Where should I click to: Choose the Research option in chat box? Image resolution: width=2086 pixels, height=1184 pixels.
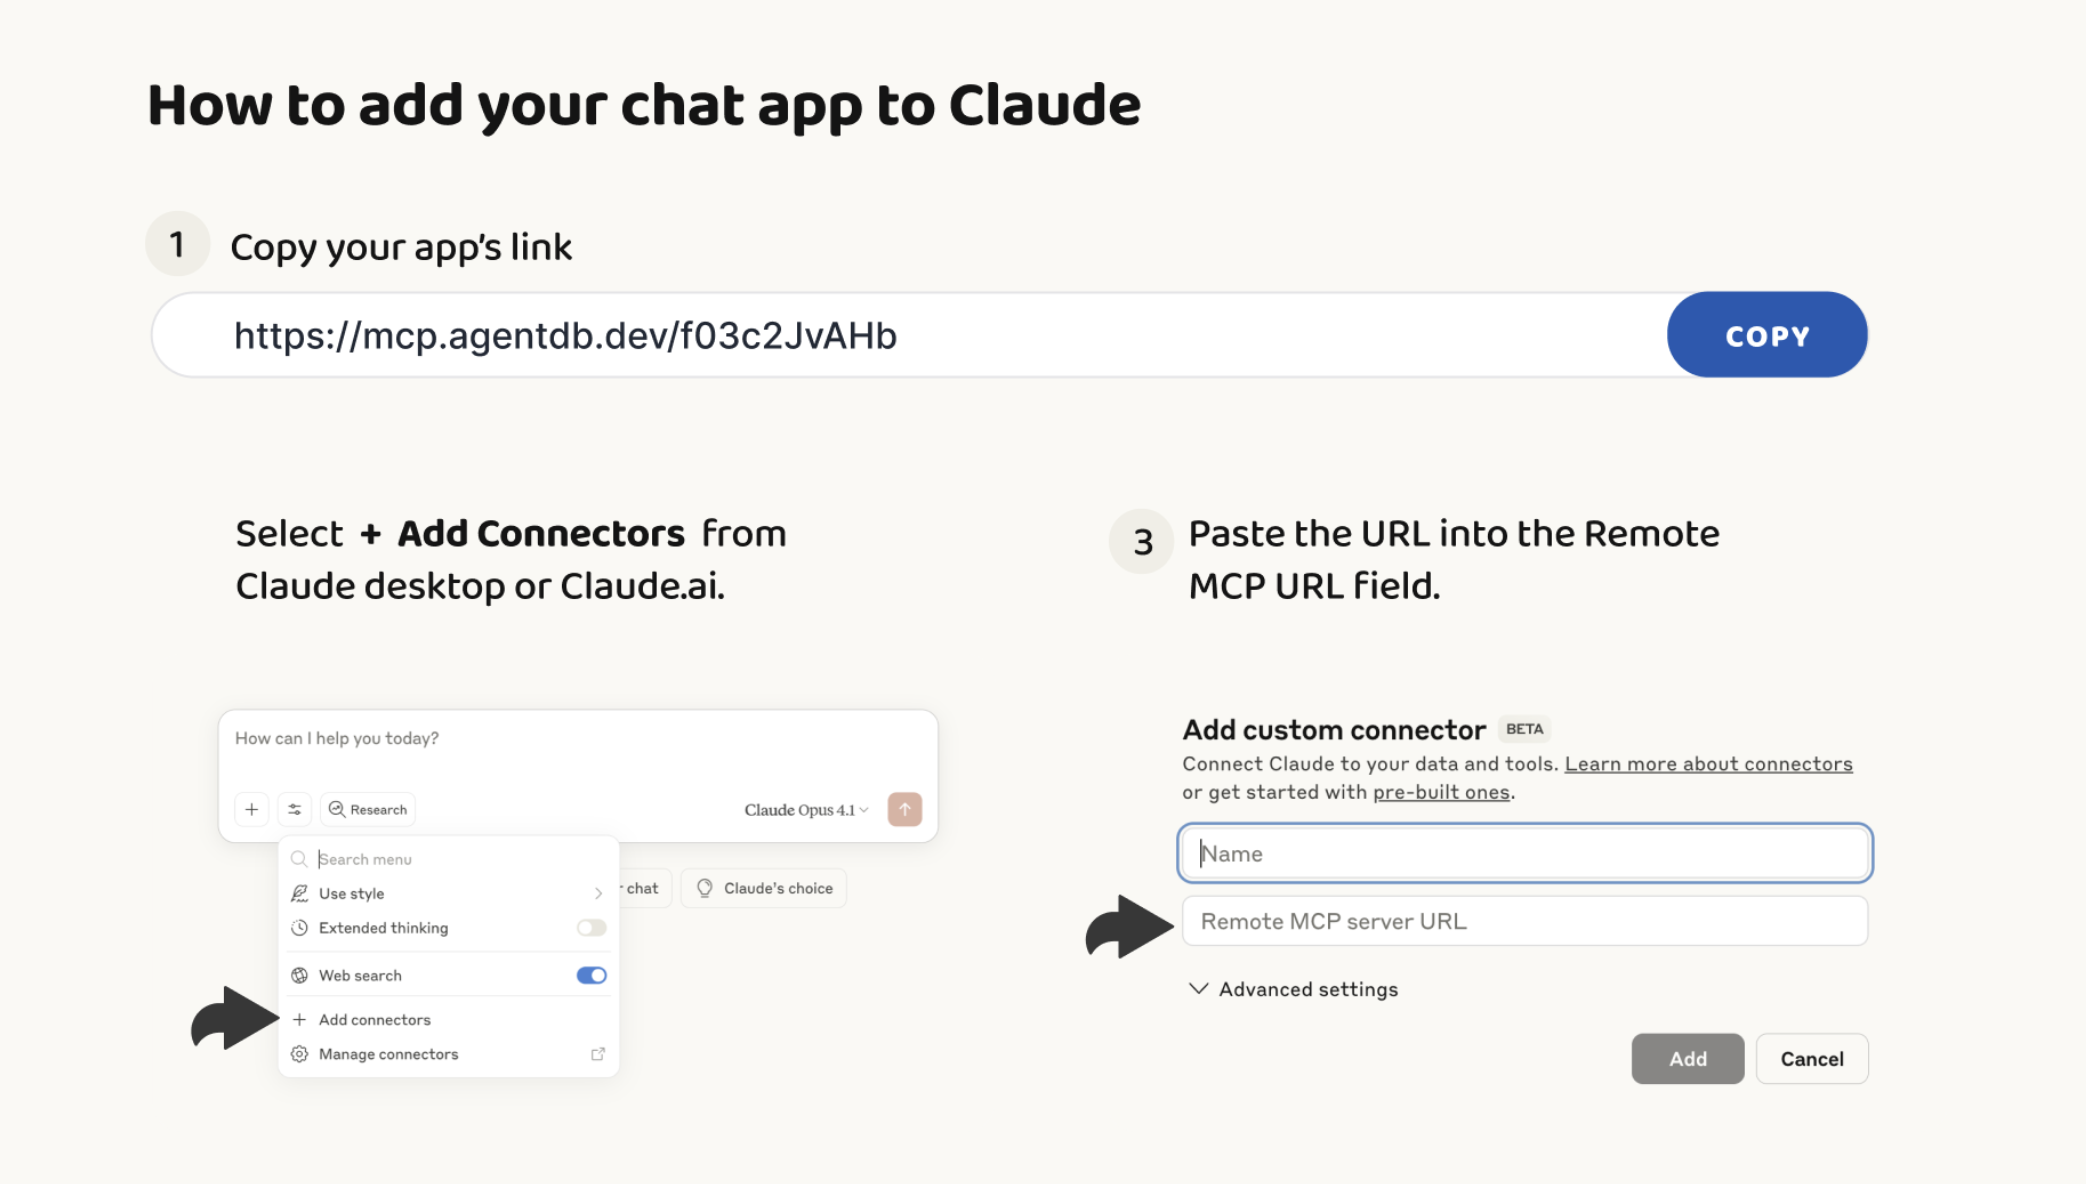(368, 809)
